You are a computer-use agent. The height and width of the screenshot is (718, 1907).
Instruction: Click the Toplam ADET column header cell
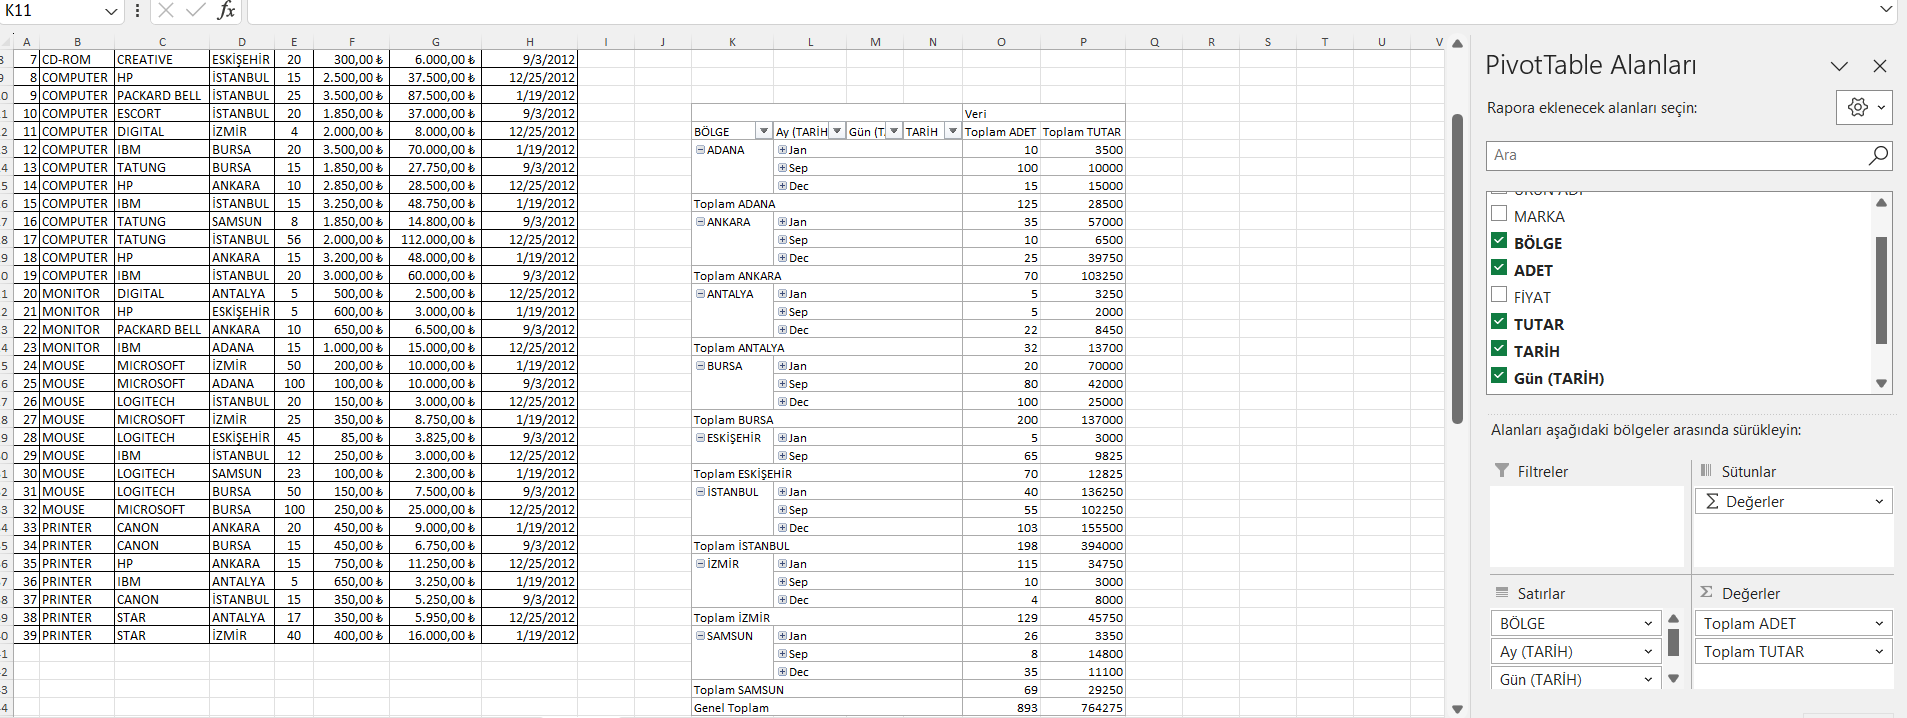pos(1001,132)
